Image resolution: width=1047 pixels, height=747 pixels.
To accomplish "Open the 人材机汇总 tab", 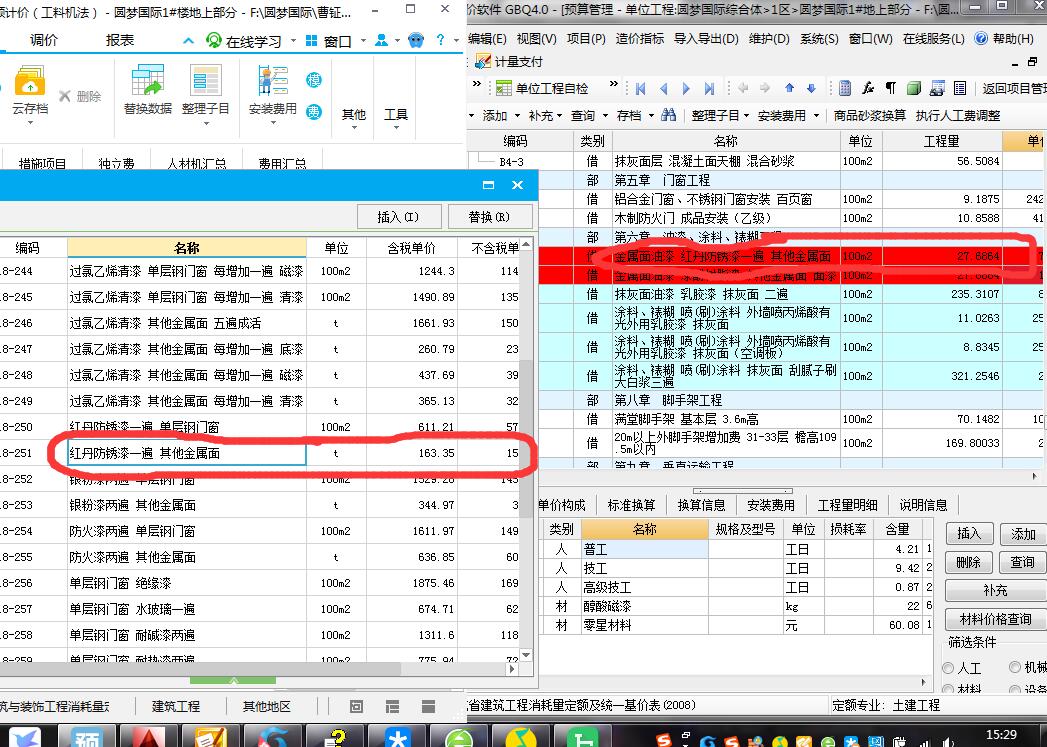I will 196,162.
